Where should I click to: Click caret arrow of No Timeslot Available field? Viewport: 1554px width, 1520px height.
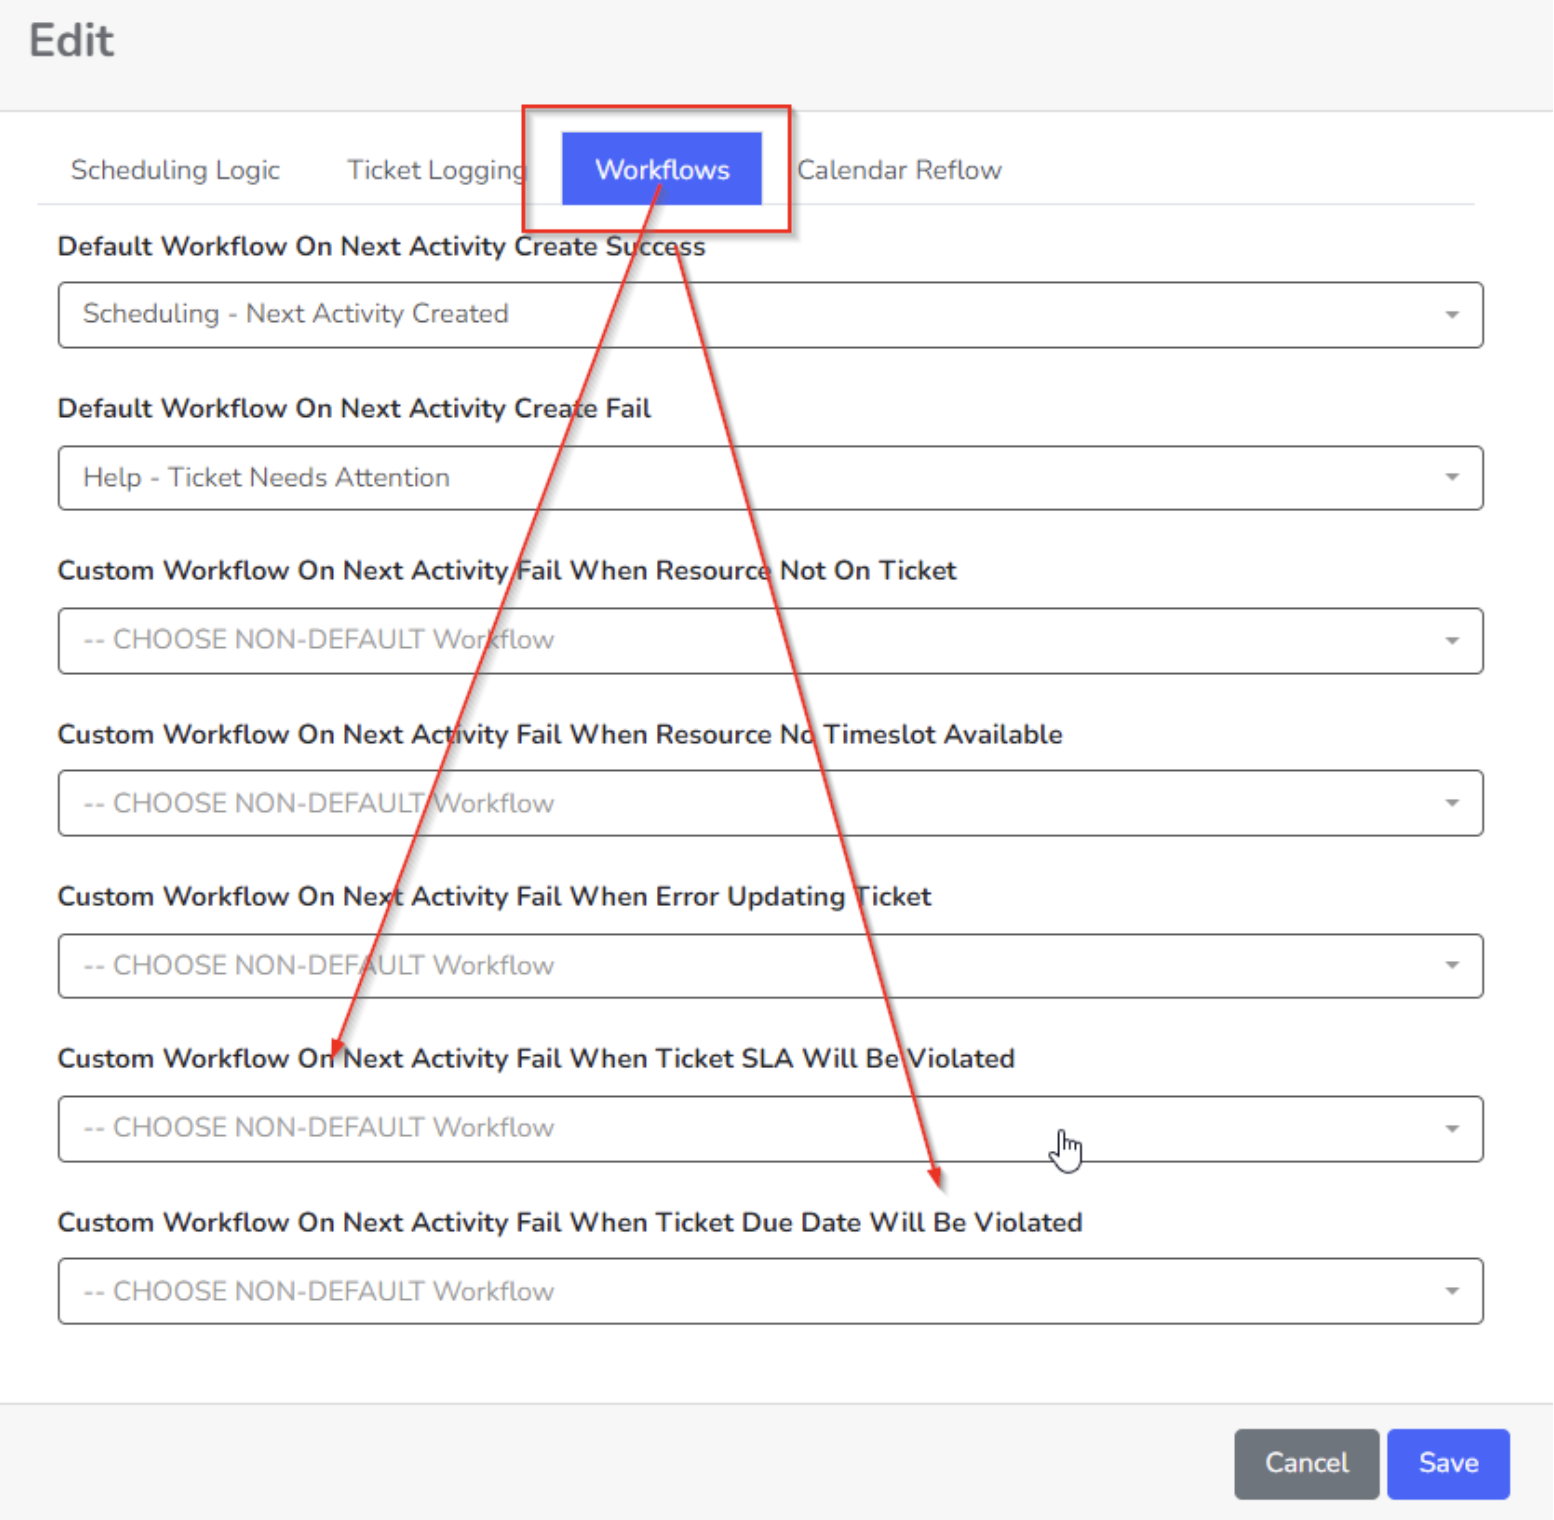pyautogui.click(x=1452, y=802)
